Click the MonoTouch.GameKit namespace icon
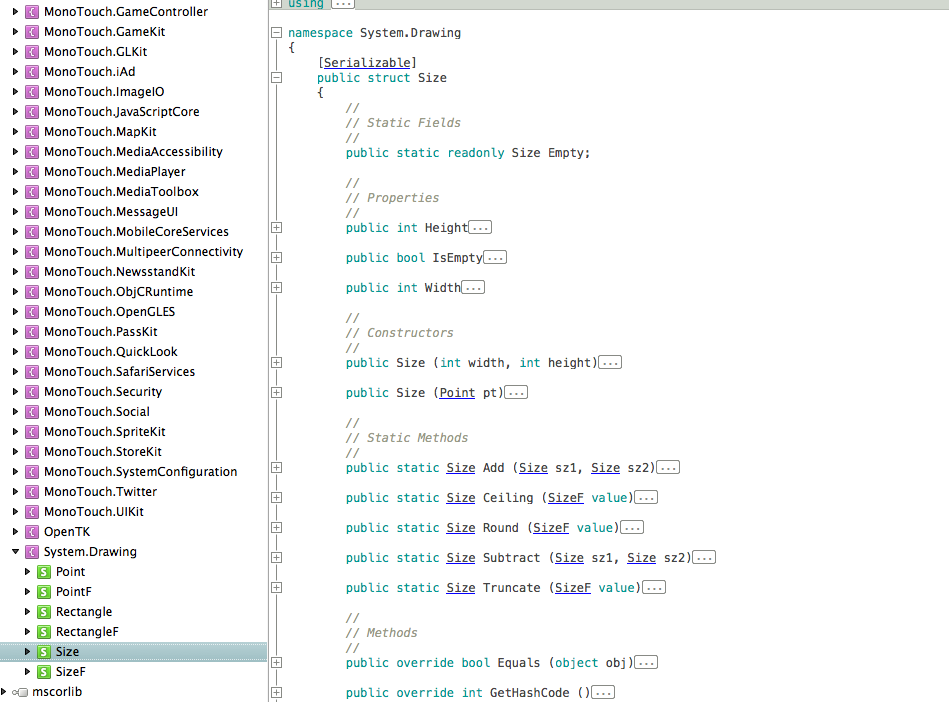The width and height of the screenshot is (949, 702). (32, 31)
